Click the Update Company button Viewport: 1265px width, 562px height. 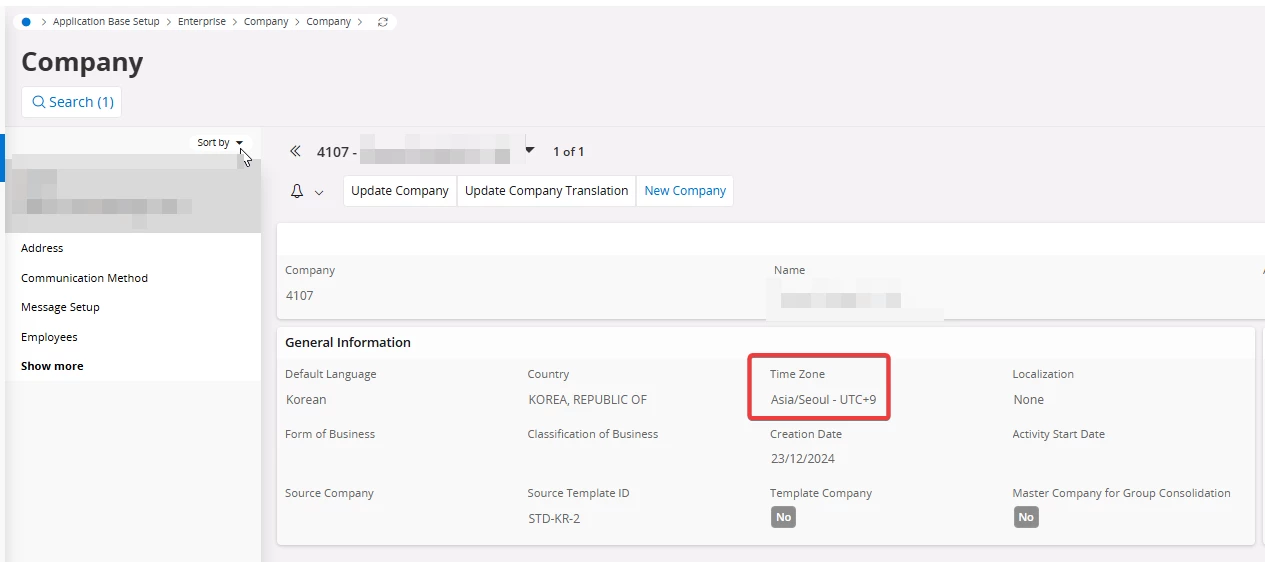(400, 191)
